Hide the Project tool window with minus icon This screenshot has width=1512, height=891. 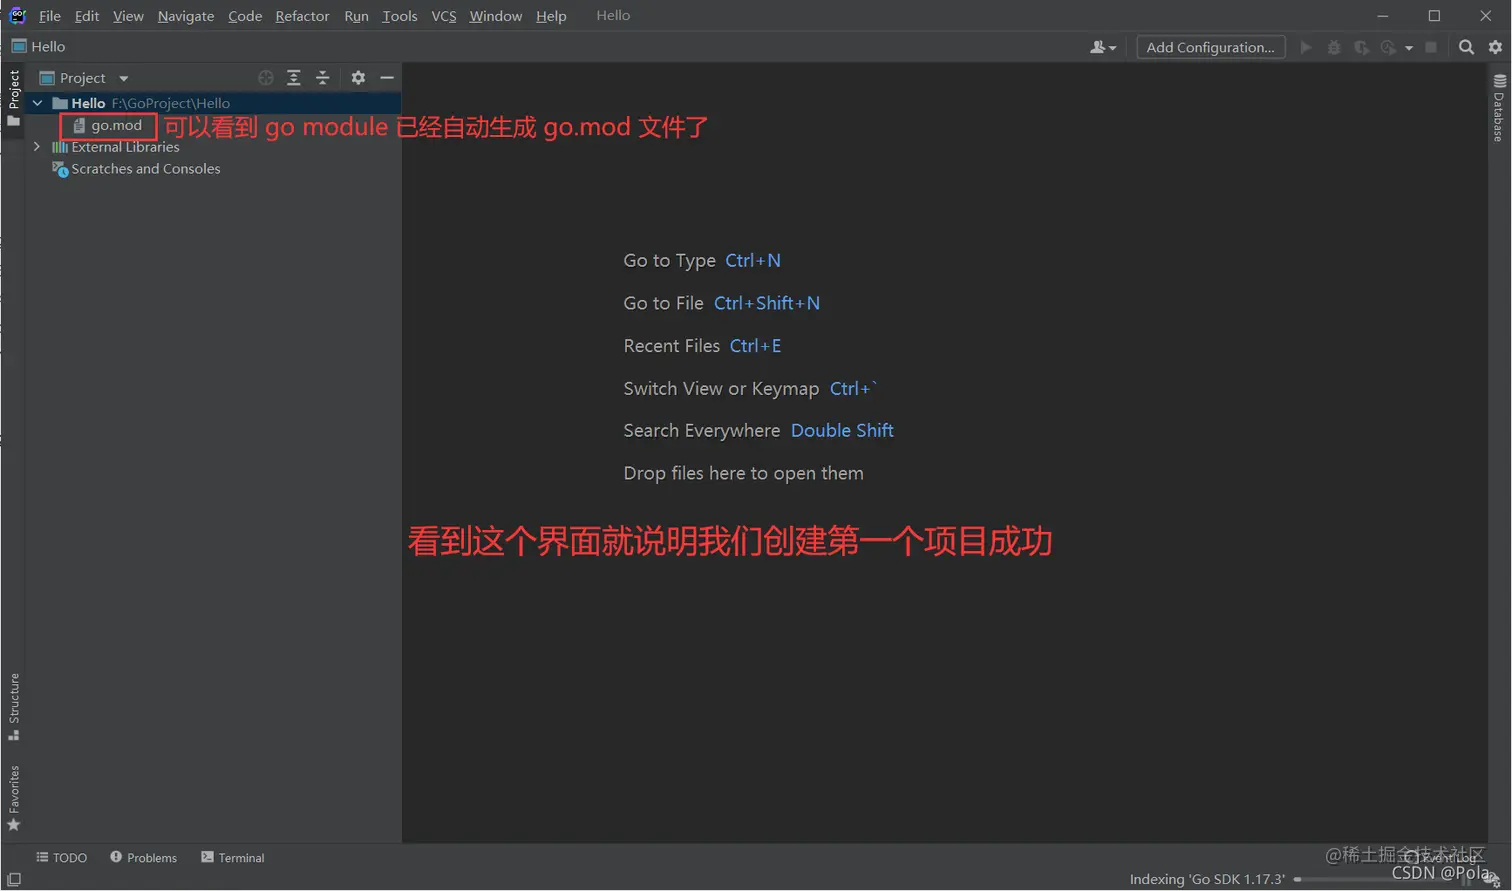[388, 77]
